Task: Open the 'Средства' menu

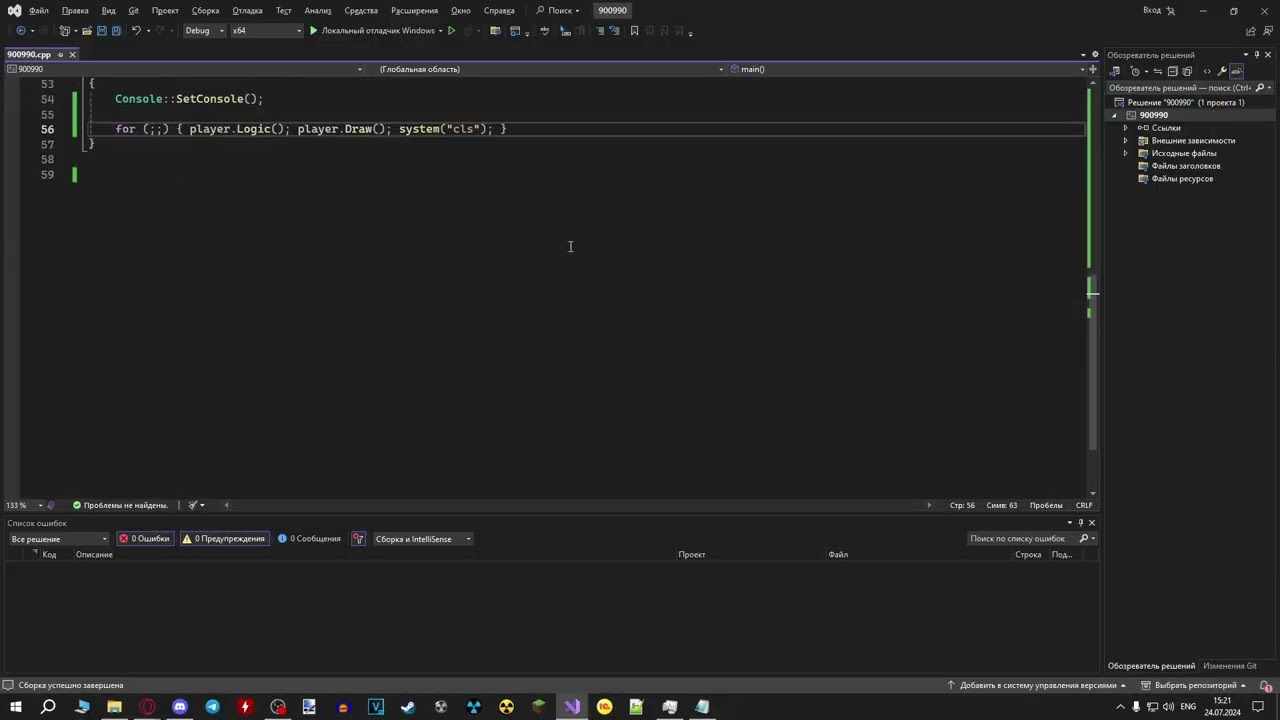Action: (361, 10)
